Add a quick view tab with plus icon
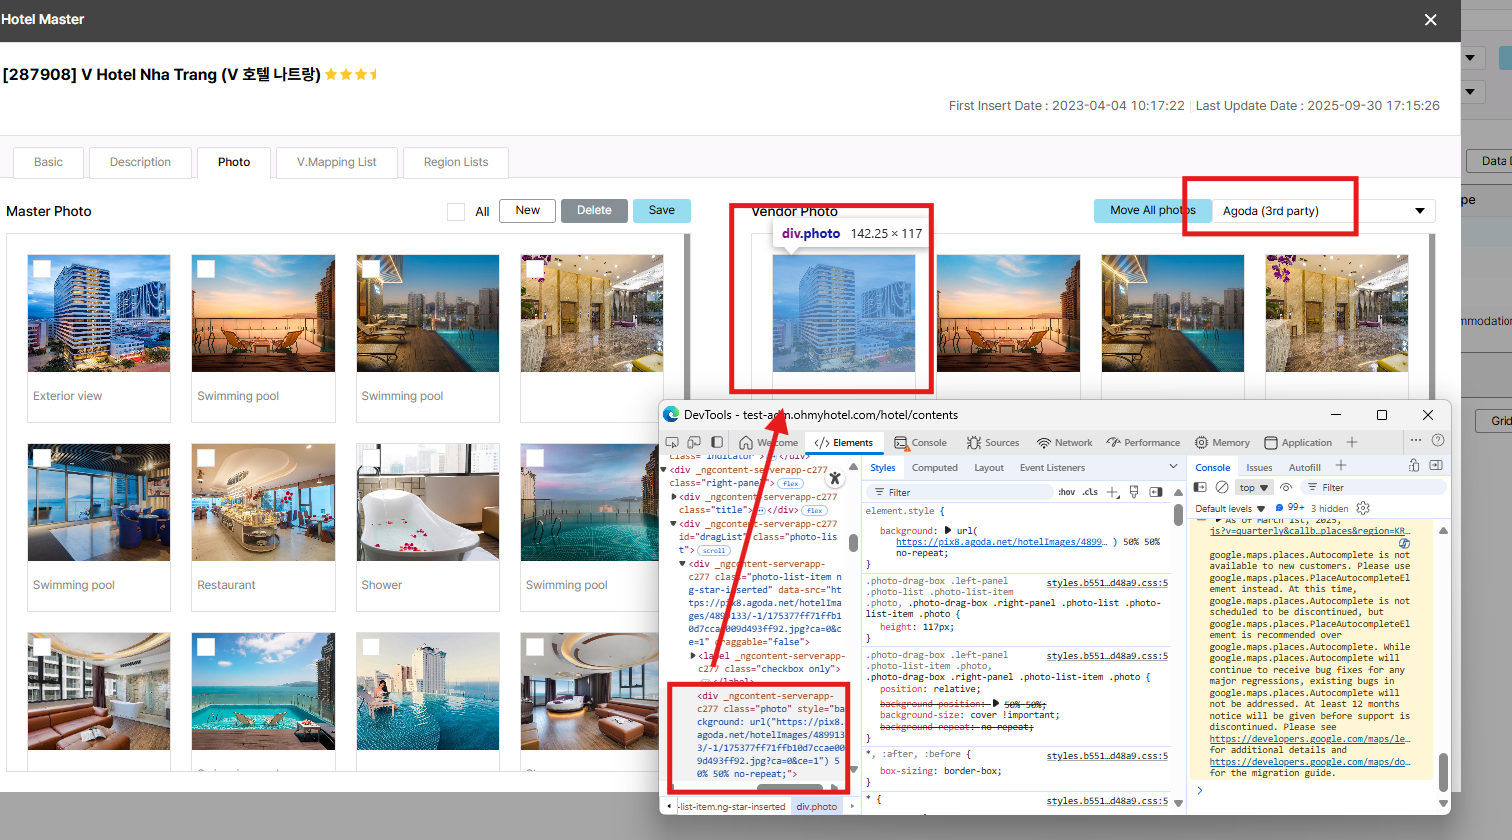Image resolution: width=1512 pixels, height=840 pixels. [1341, 466]
